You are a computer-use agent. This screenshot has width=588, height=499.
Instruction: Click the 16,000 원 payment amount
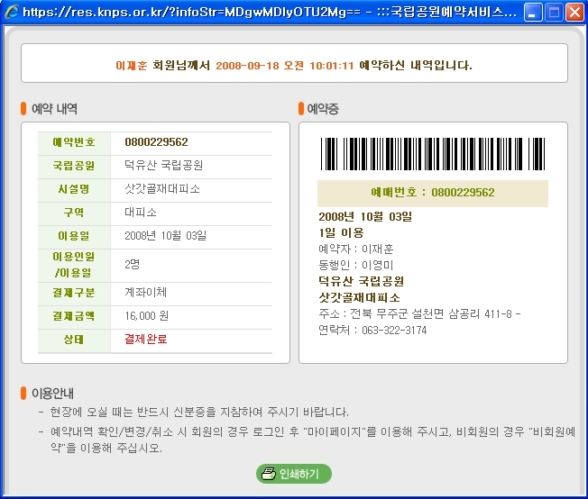click(147, 316)
